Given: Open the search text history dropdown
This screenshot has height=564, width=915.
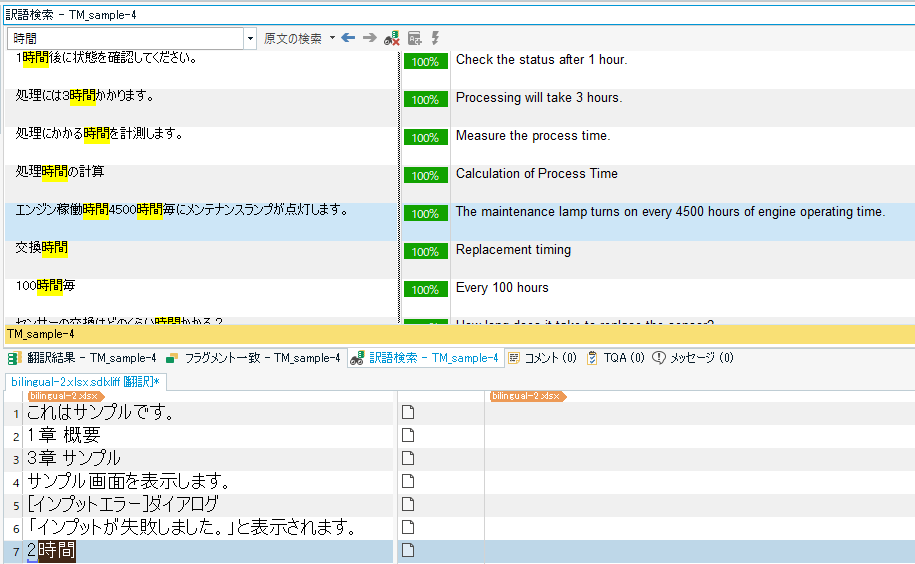Looking at the screenshot, I should pyautogui.click(x=250, y=39).
